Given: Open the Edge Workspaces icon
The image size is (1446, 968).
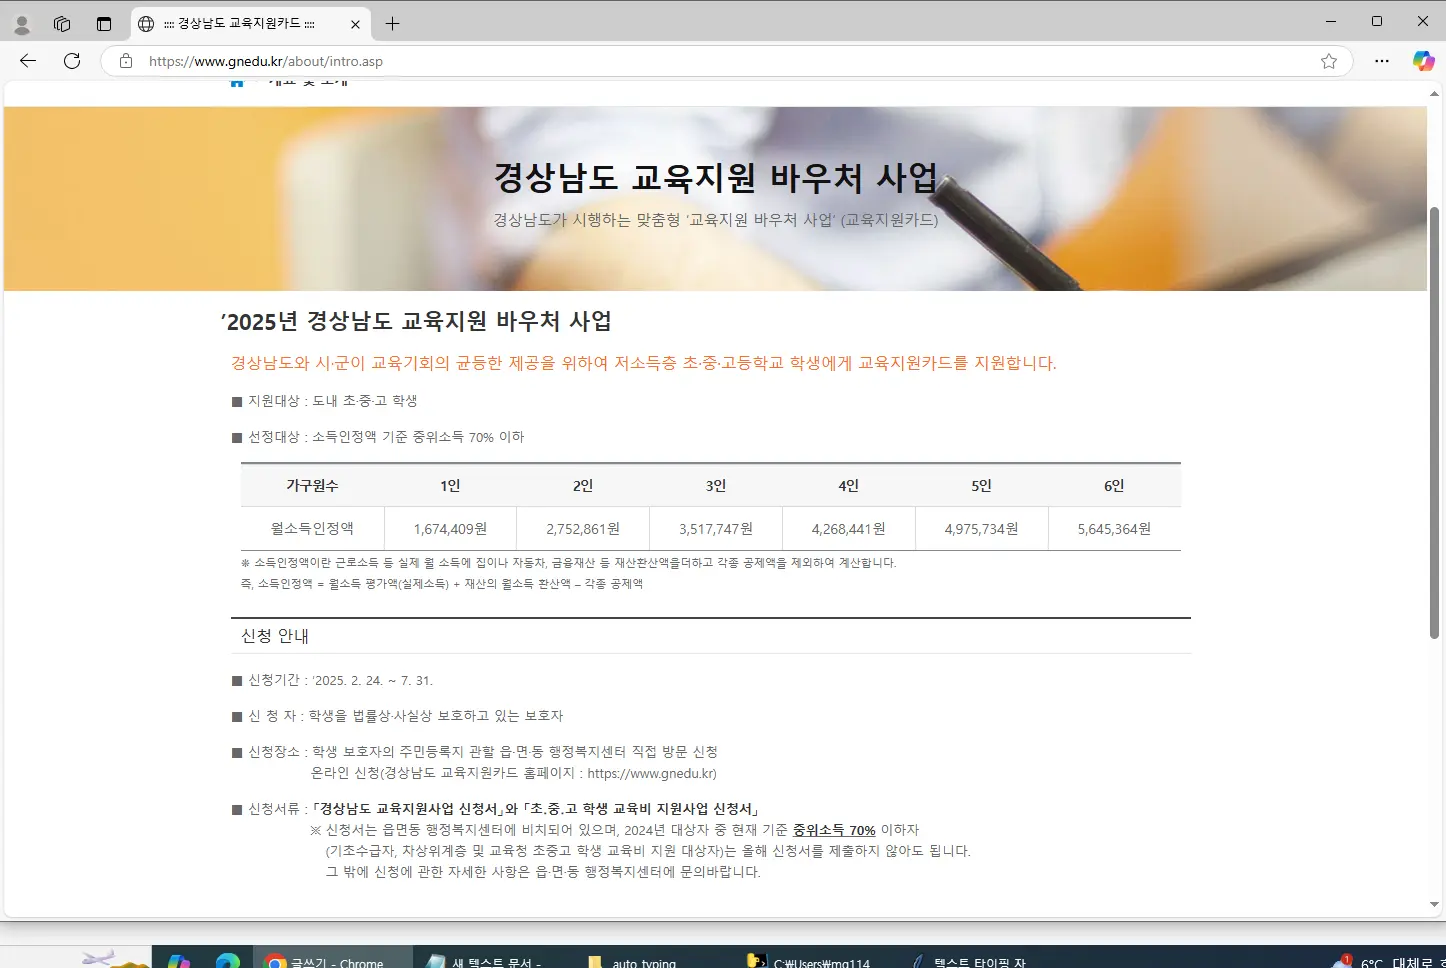Looking at the screenshot, I should [x=62, y=23].
